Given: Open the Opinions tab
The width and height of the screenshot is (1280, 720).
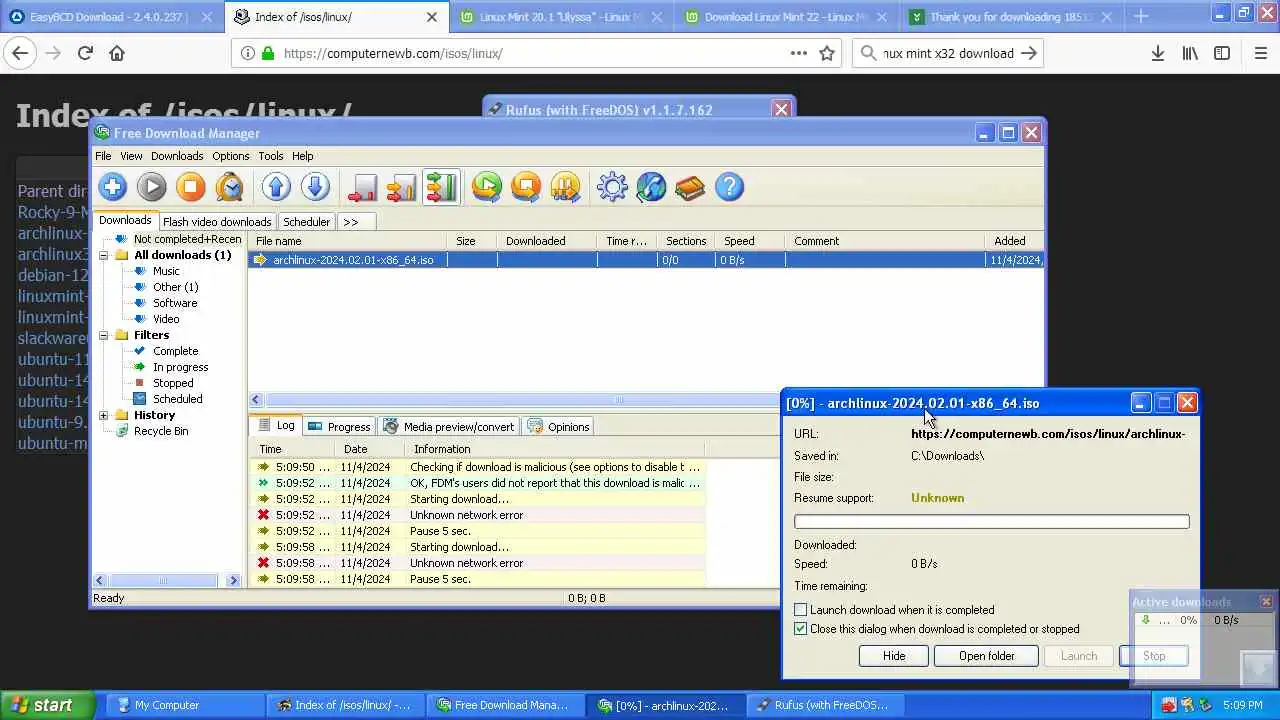Looking at the screenshot, I should (x=559, y=427).
